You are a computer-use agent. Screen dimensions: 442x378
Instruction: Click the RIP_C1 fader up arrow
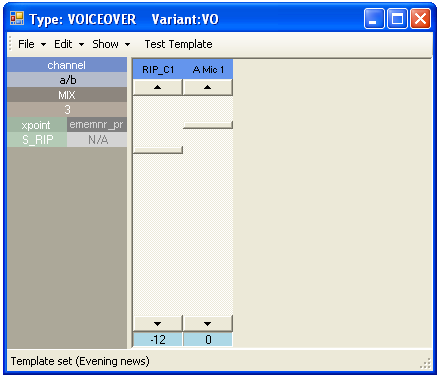pyautogui.click(x=158, y=87)
